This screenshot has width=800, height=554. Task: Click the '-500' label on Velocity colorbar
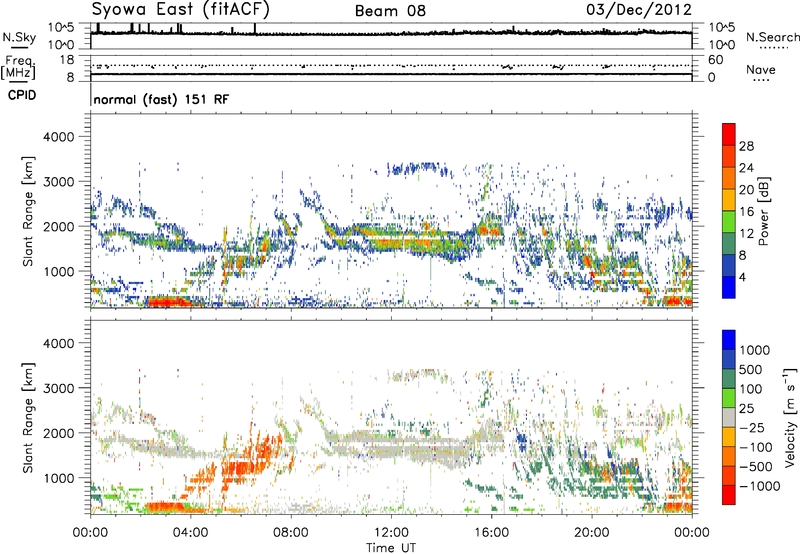point(756,466)
